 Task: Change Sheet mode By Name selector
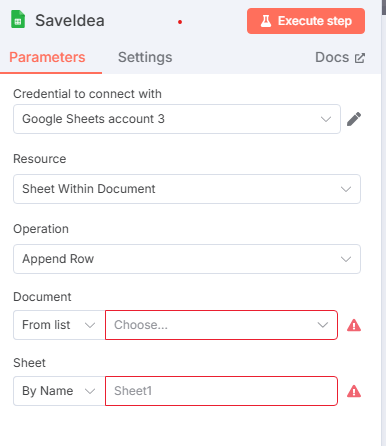tap(59, 391)
